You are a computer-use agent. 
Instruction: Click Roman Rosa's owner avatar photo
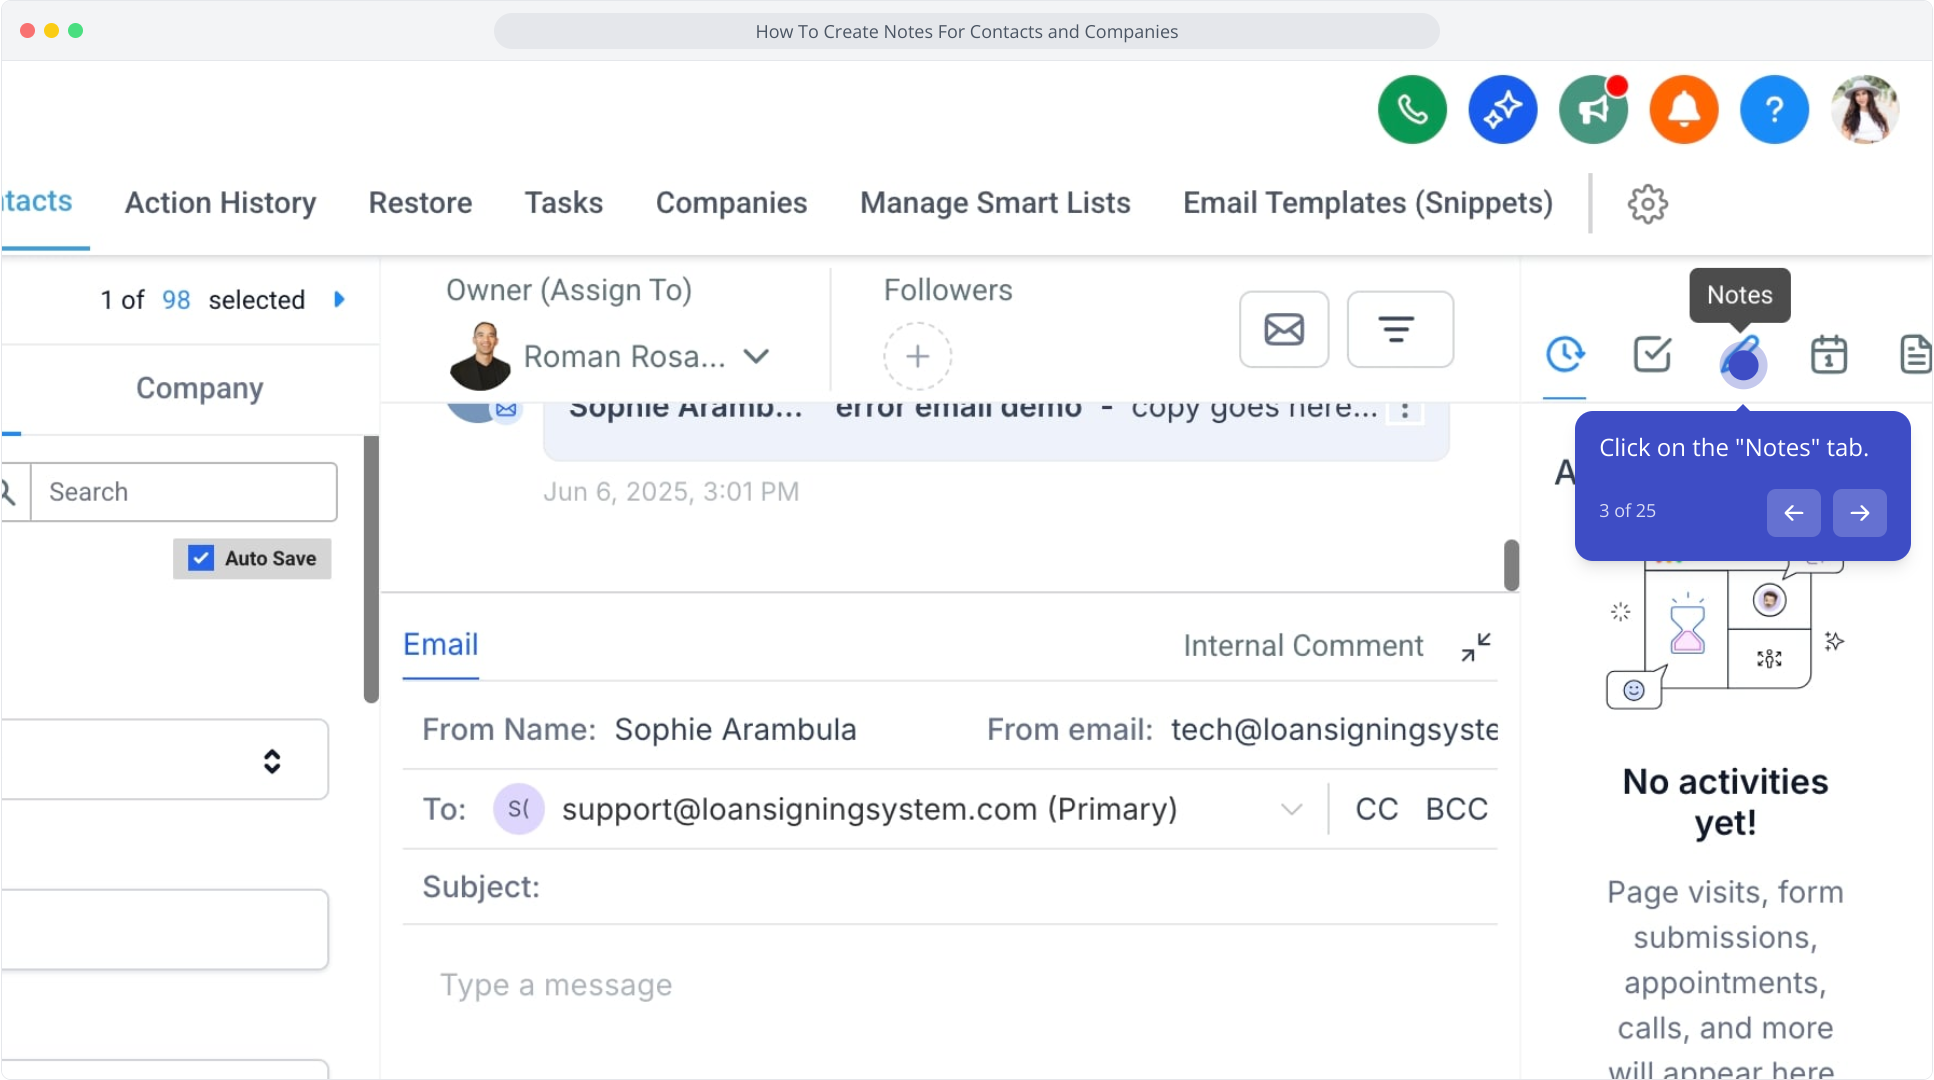click(480, 356)
